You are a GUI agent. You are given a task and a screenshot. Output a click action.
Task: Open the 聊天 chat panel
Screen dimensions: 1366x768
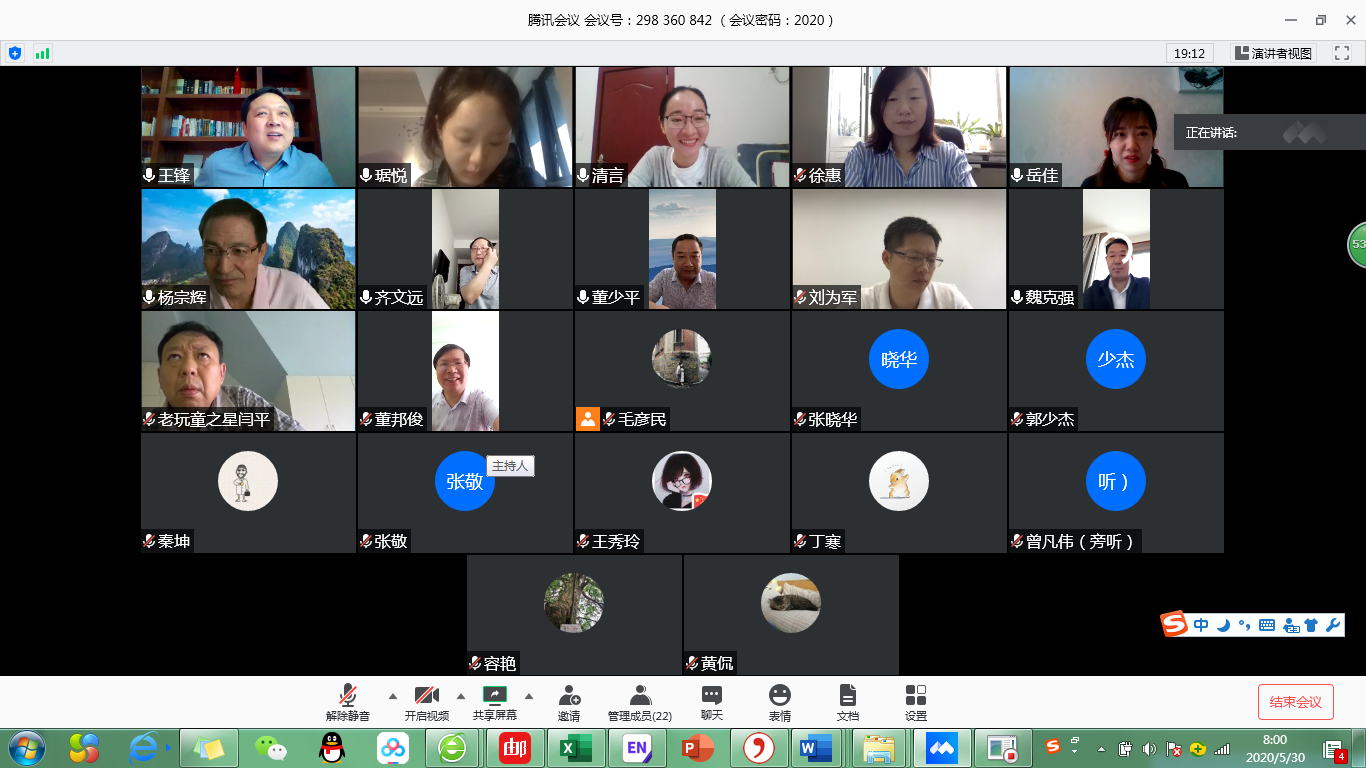711,701
